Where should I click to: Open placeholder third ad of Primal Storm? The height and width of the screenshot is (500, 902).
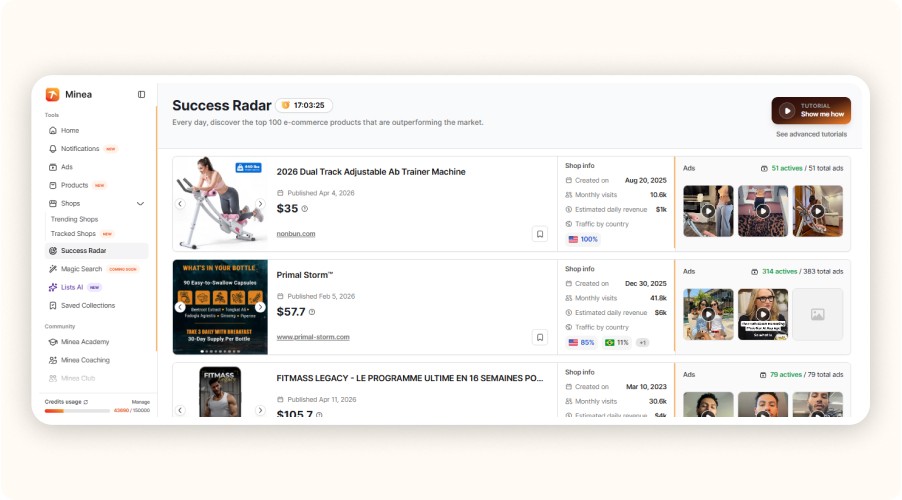coord(817,314)
